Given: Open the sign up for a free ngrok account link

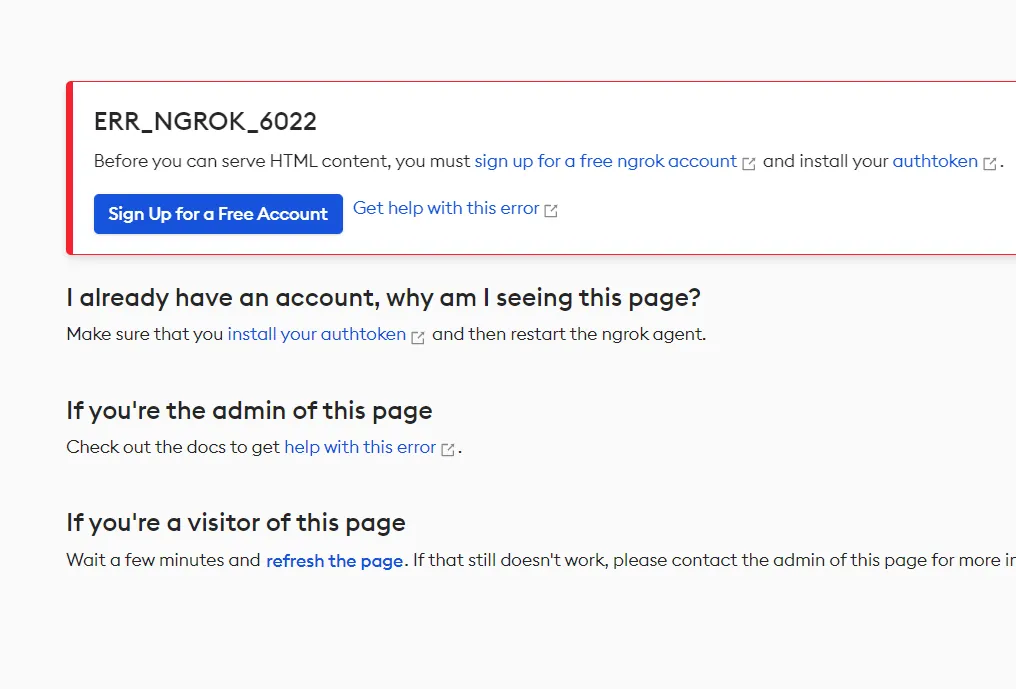Looking at the screenshot, I should (605, 161).
